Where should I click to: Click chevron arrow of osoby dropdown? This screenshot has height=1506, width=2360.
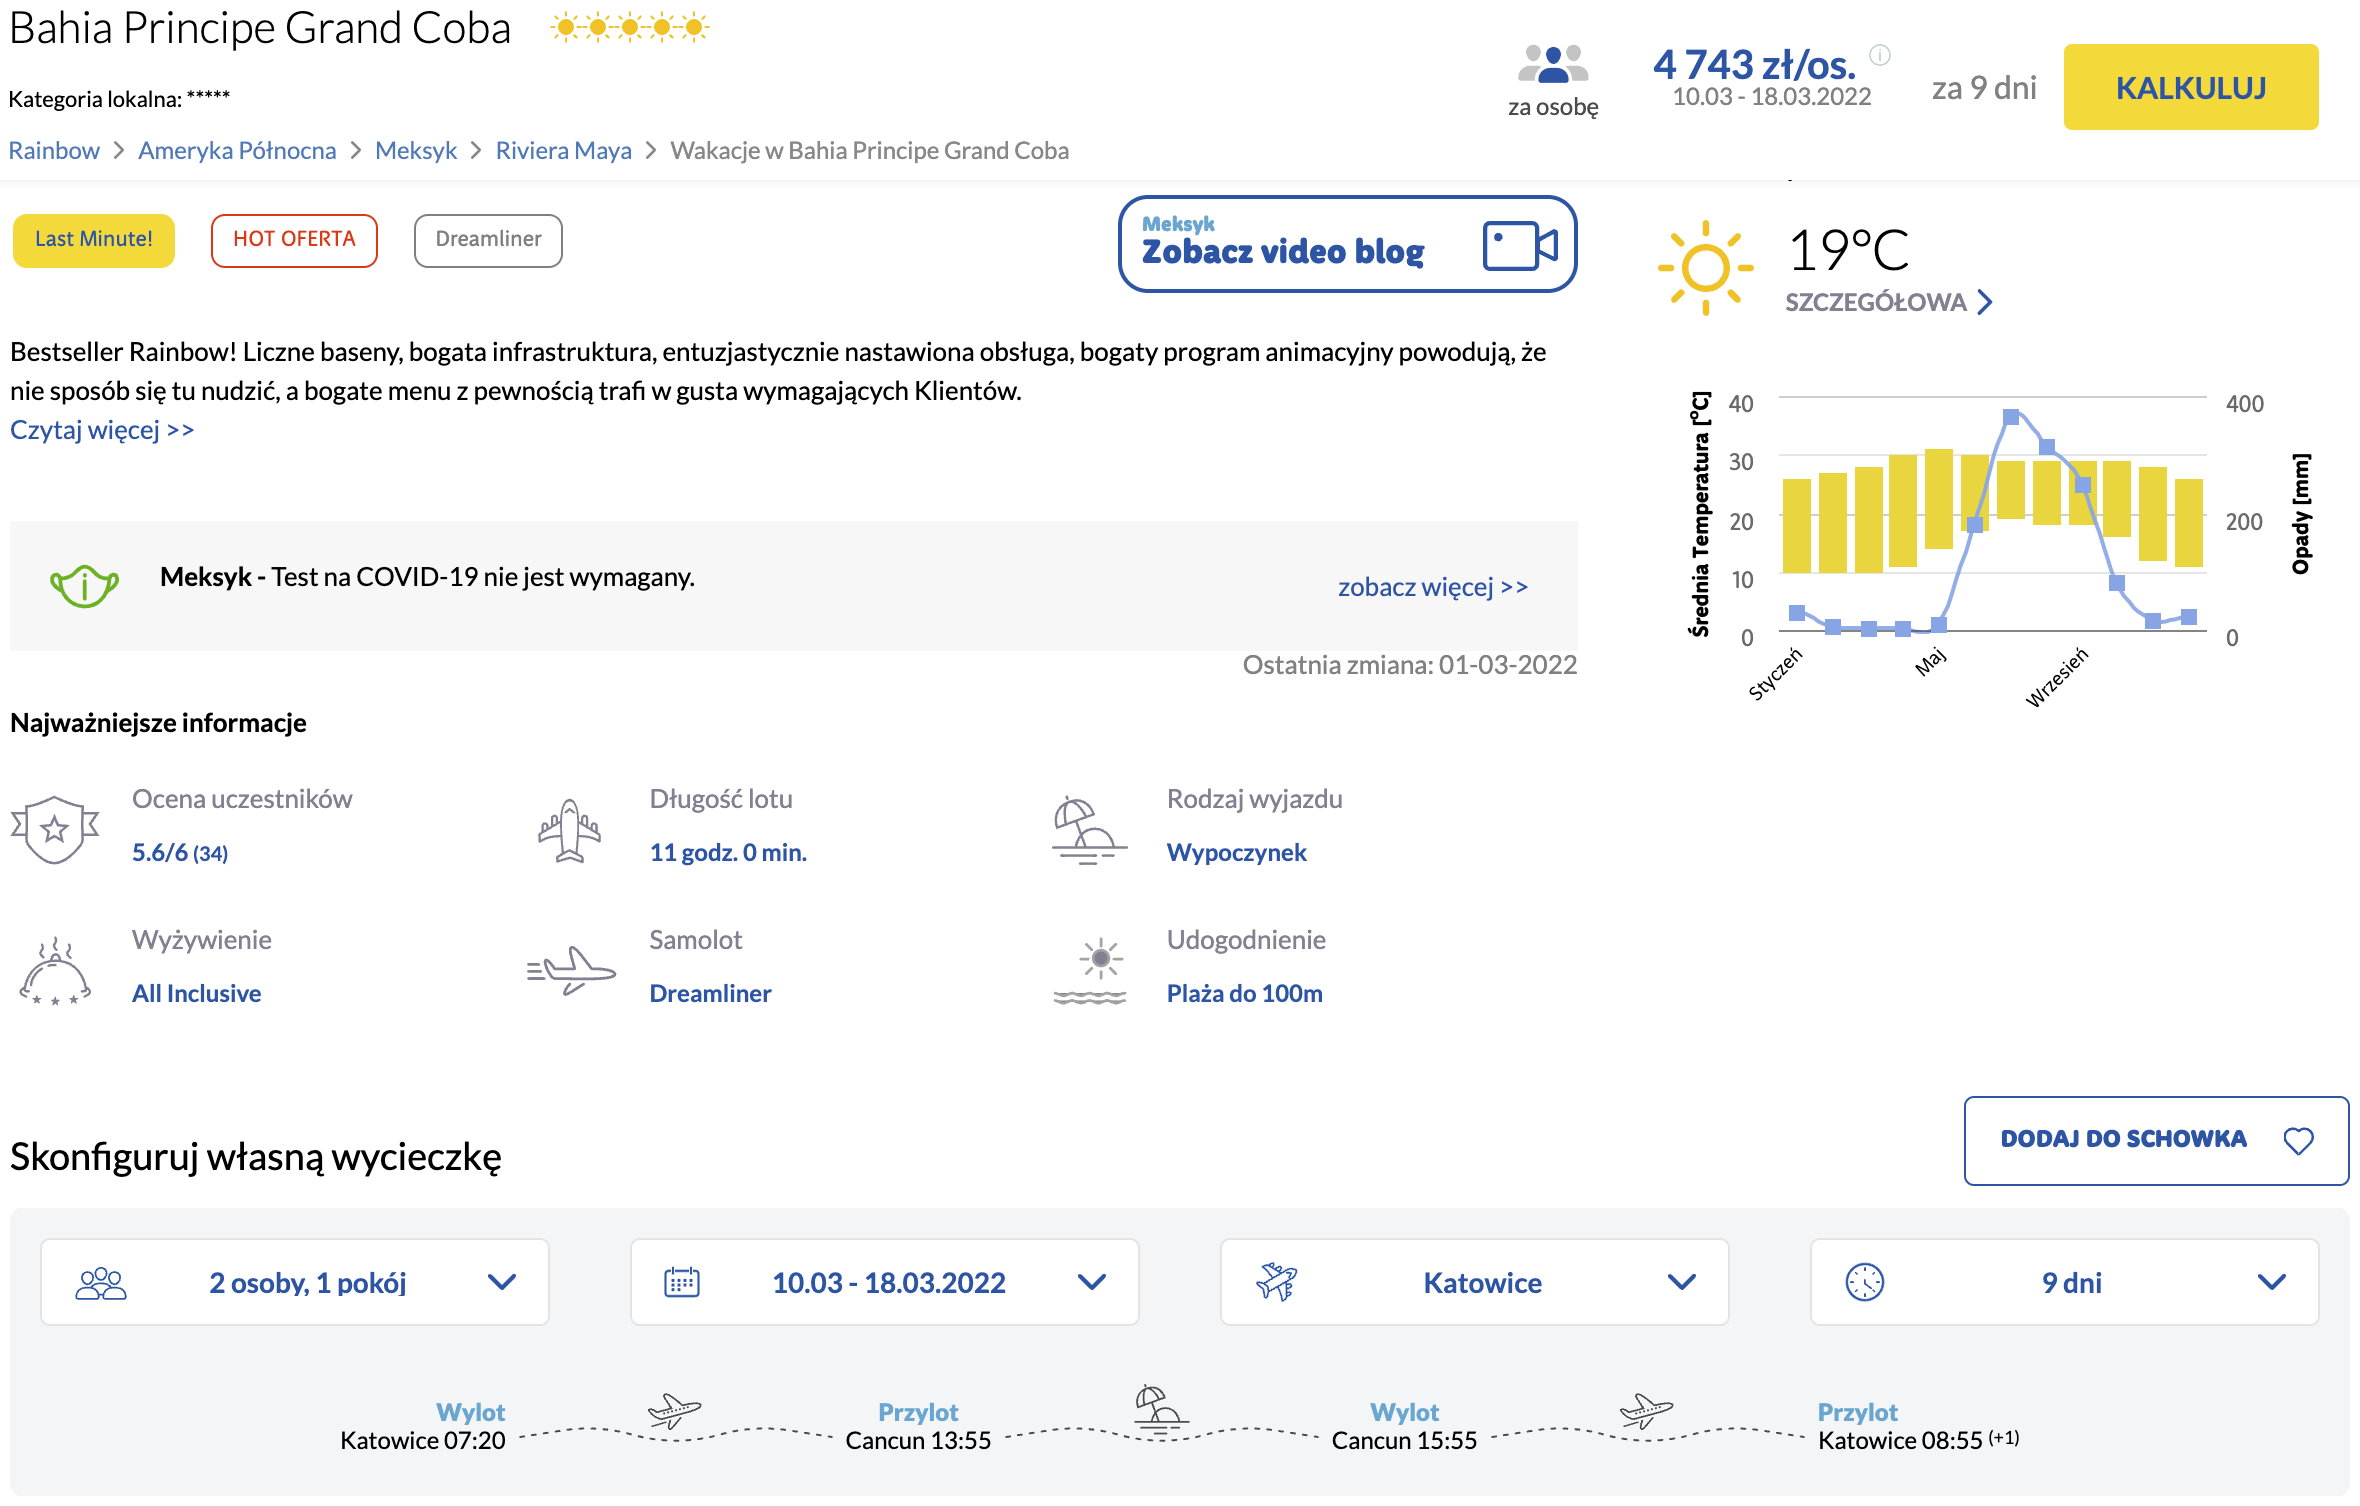502,1282
